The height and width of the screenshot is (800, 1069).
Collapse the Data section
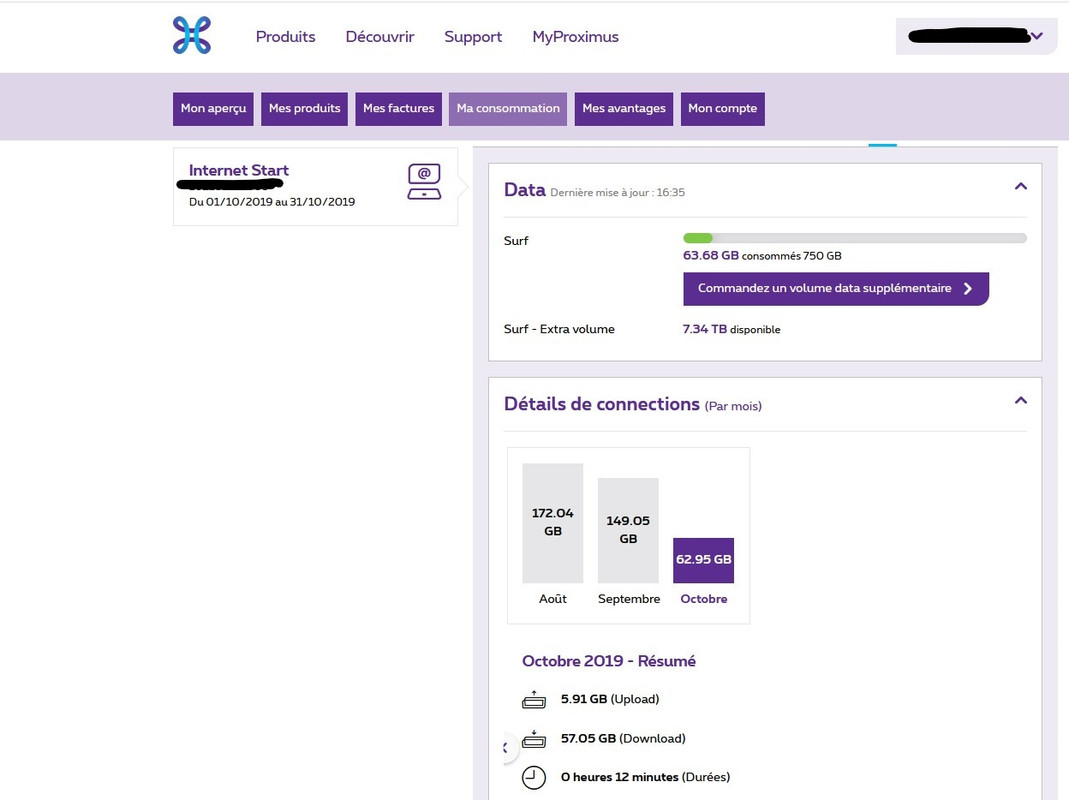(1021, 186)
